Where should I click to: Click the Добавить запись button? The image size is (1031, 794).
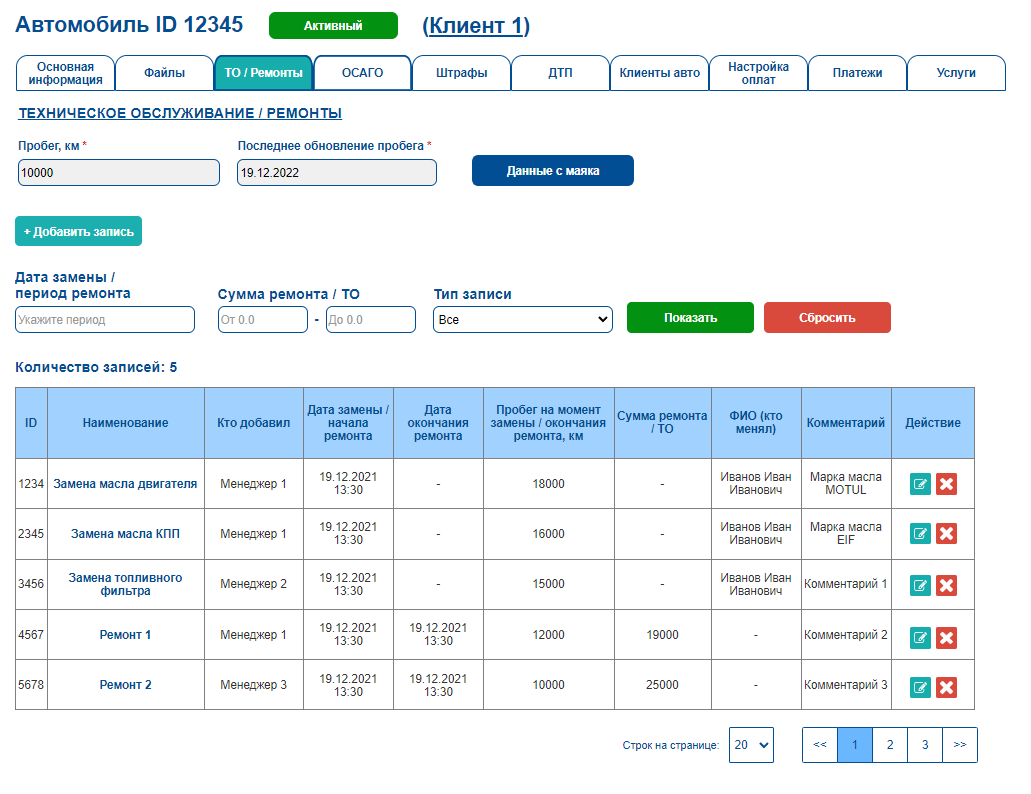coord(78,231)
